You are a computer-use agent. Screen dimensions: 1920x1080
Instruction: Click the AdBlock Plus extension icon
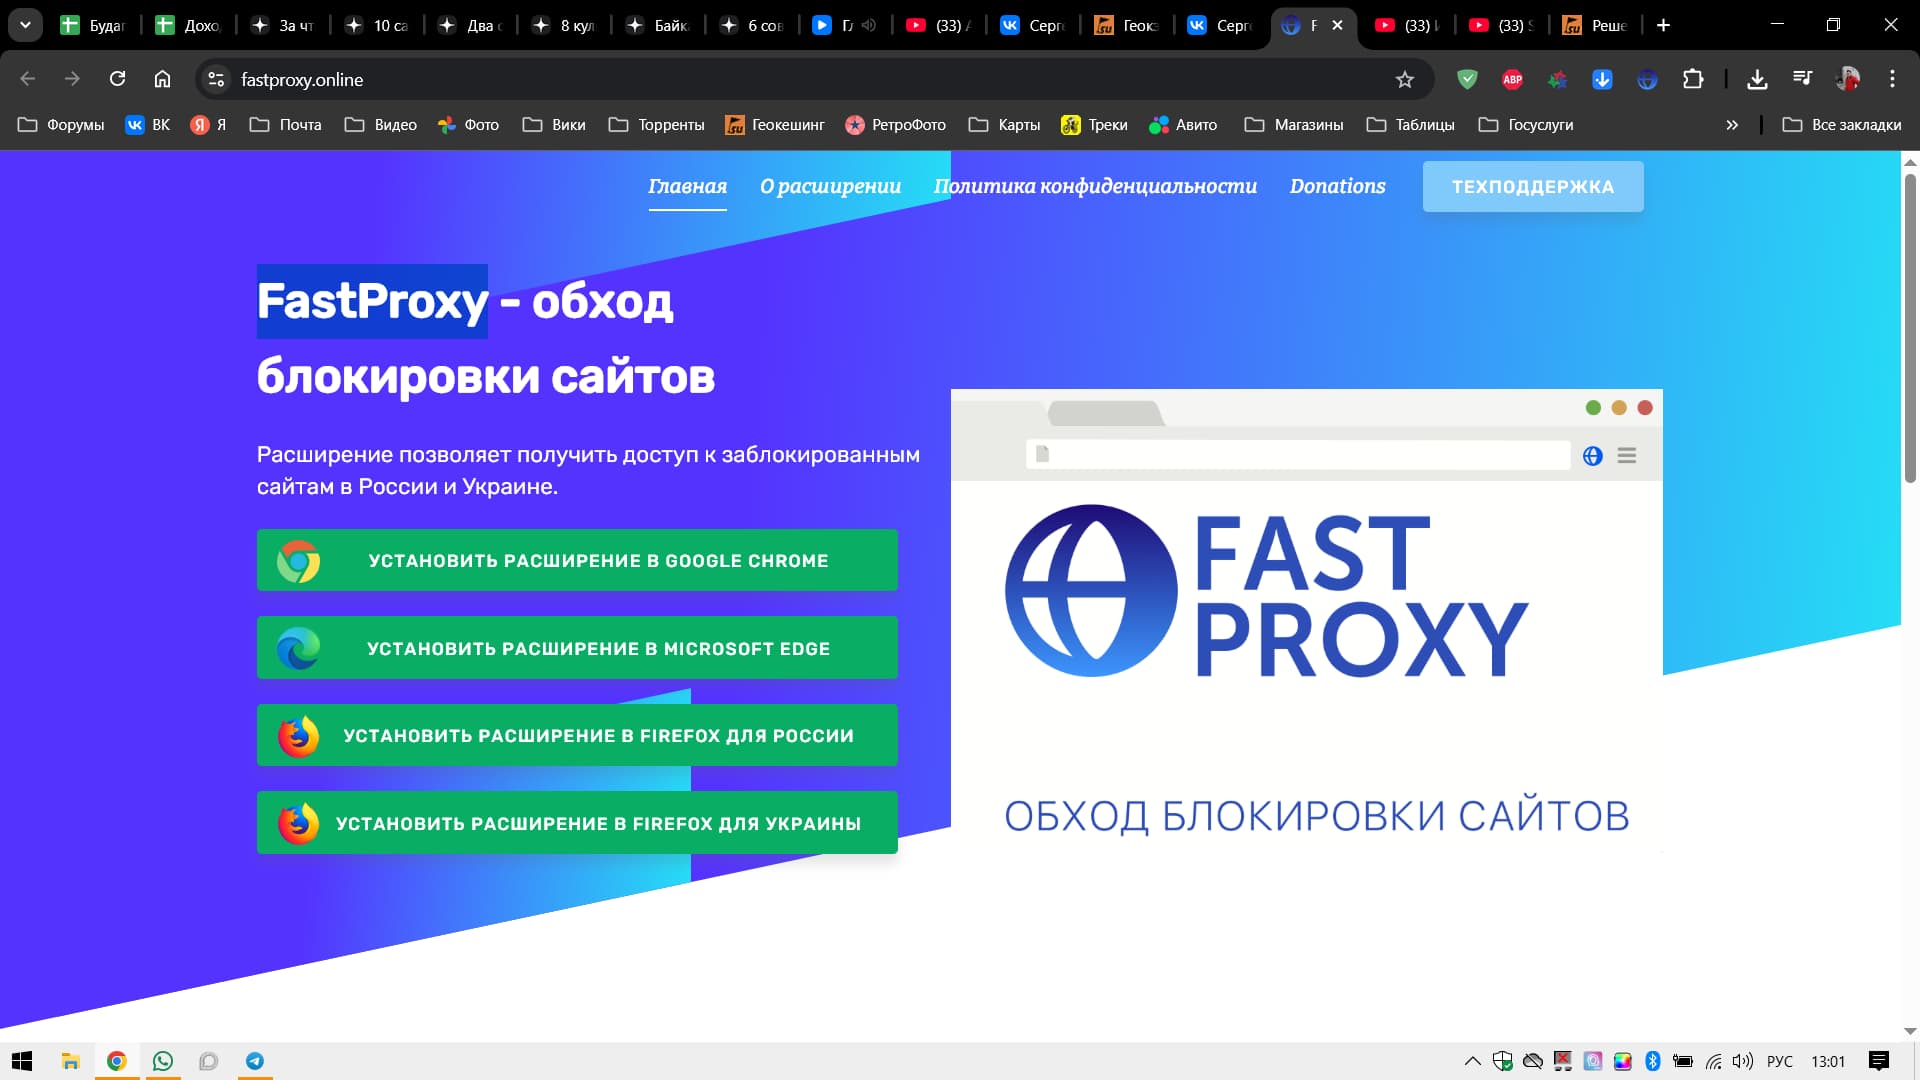(1512, 79)
